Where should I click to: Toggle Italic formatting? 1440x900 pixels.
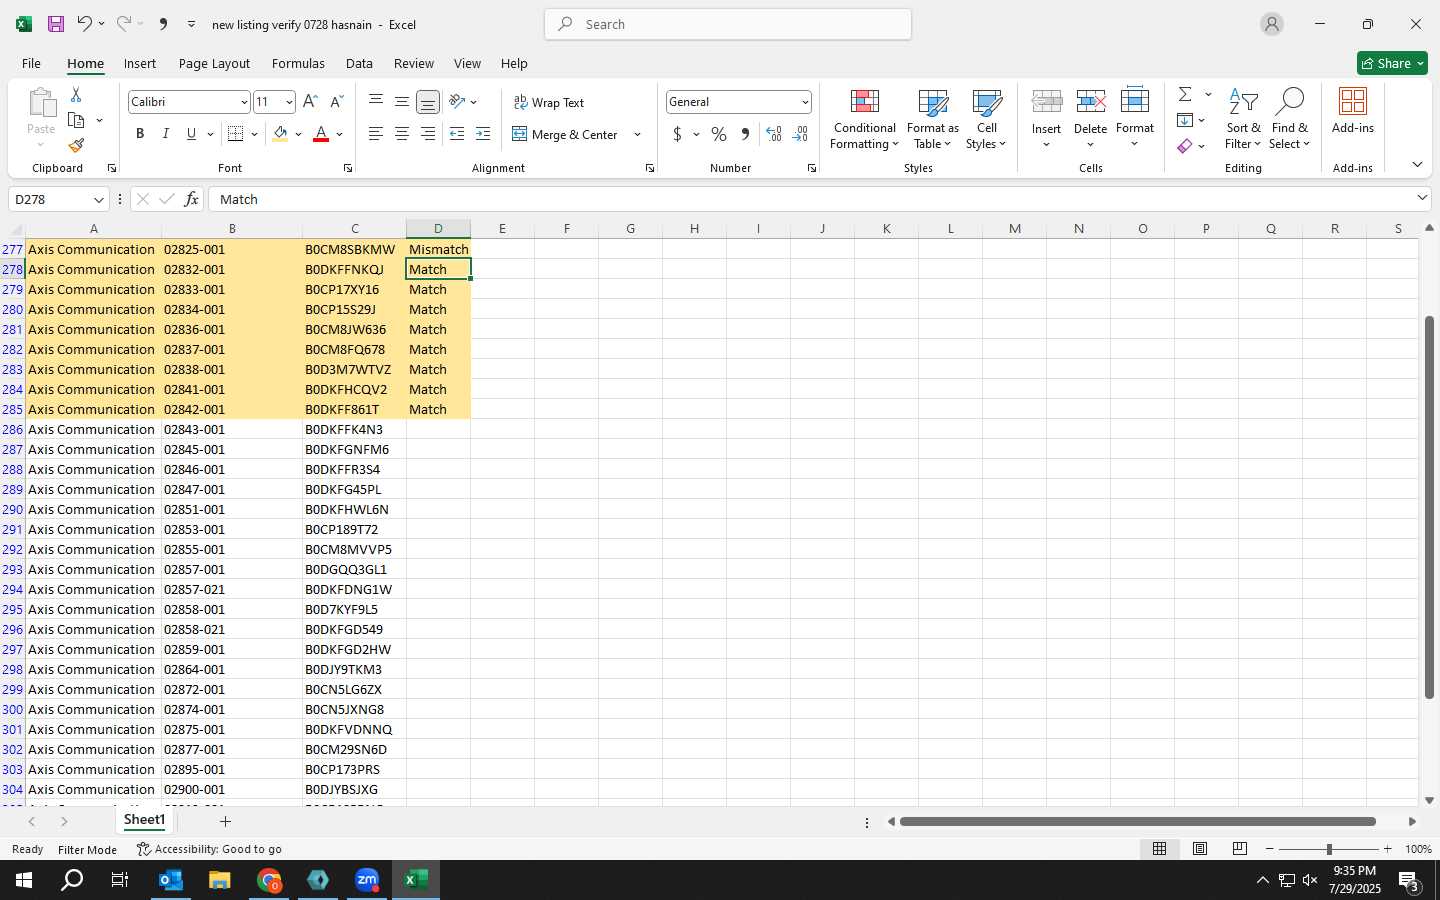[x=166, y=134]
